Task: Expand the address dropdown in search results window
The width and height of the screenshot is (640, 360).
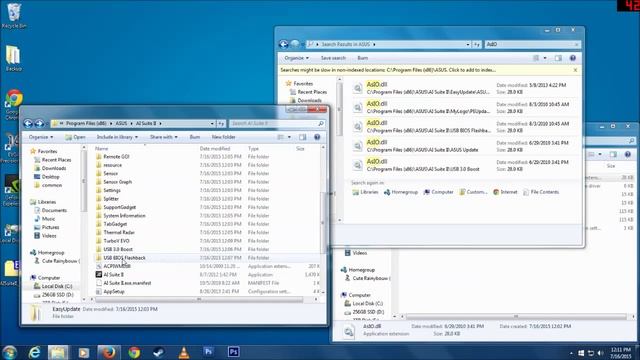Action: 468,44
